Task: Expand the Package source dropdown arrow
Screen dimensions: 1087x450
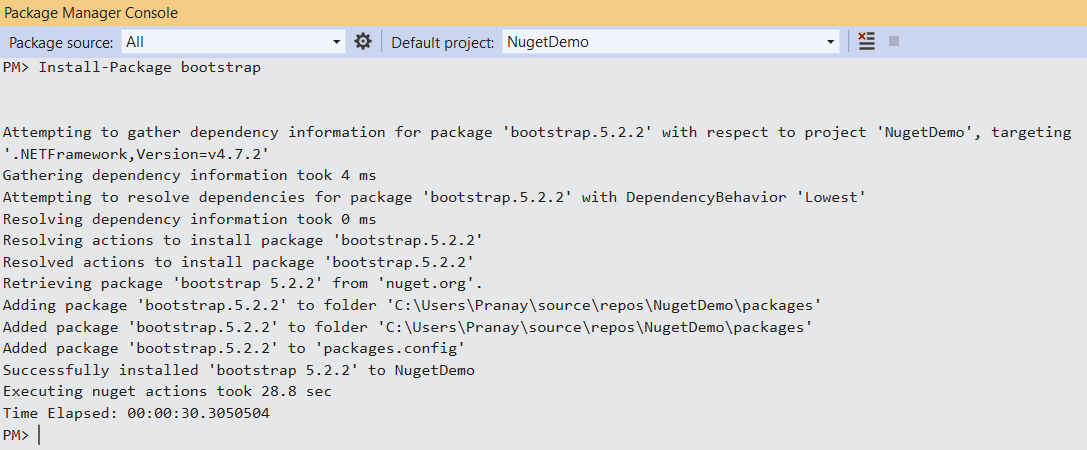Action: 337,42
